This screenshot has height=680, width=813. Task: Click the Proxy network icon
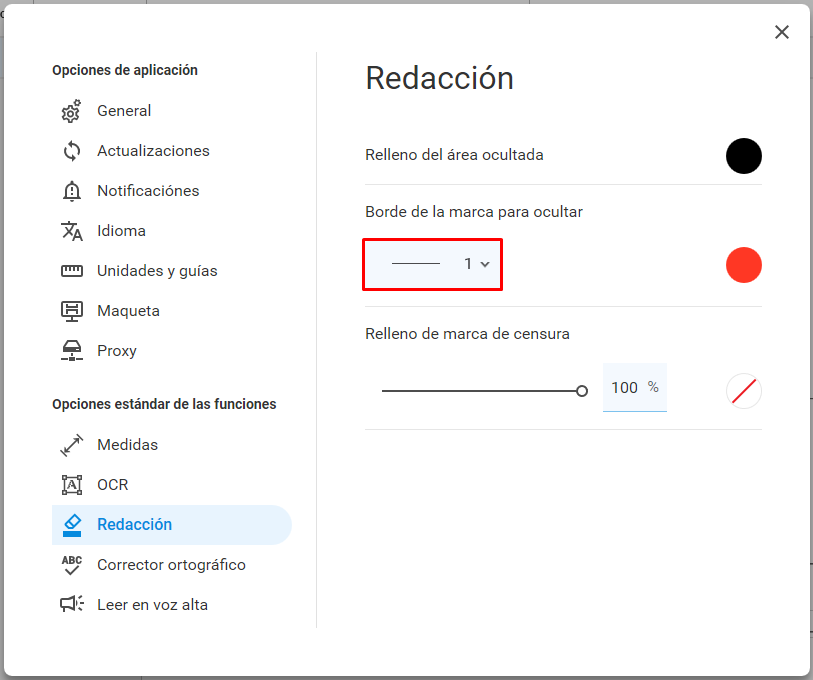coord(72,351)
